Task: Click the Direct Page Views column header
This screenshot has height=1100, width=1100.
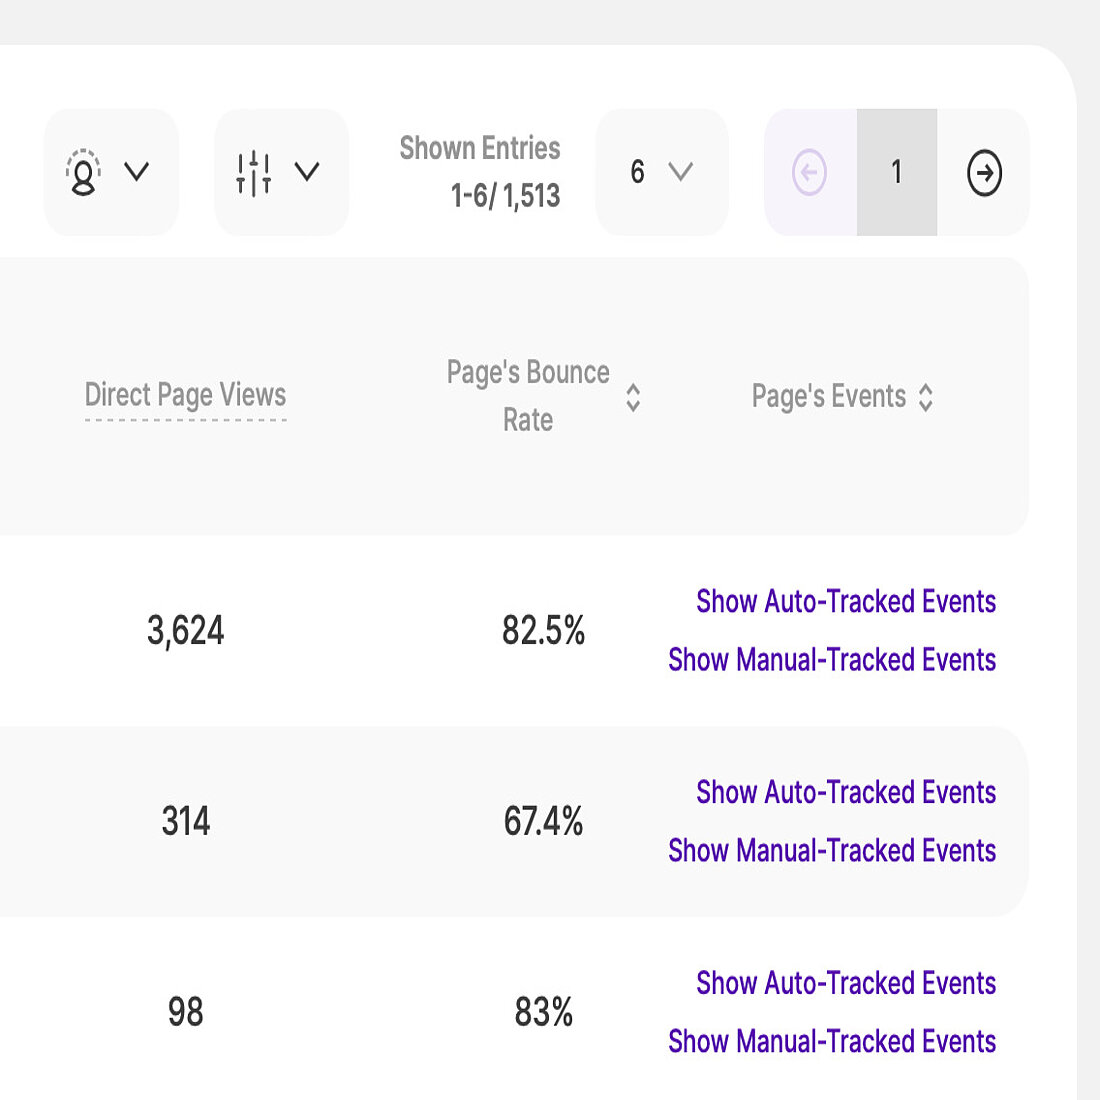Action: (x=186, y=395)
